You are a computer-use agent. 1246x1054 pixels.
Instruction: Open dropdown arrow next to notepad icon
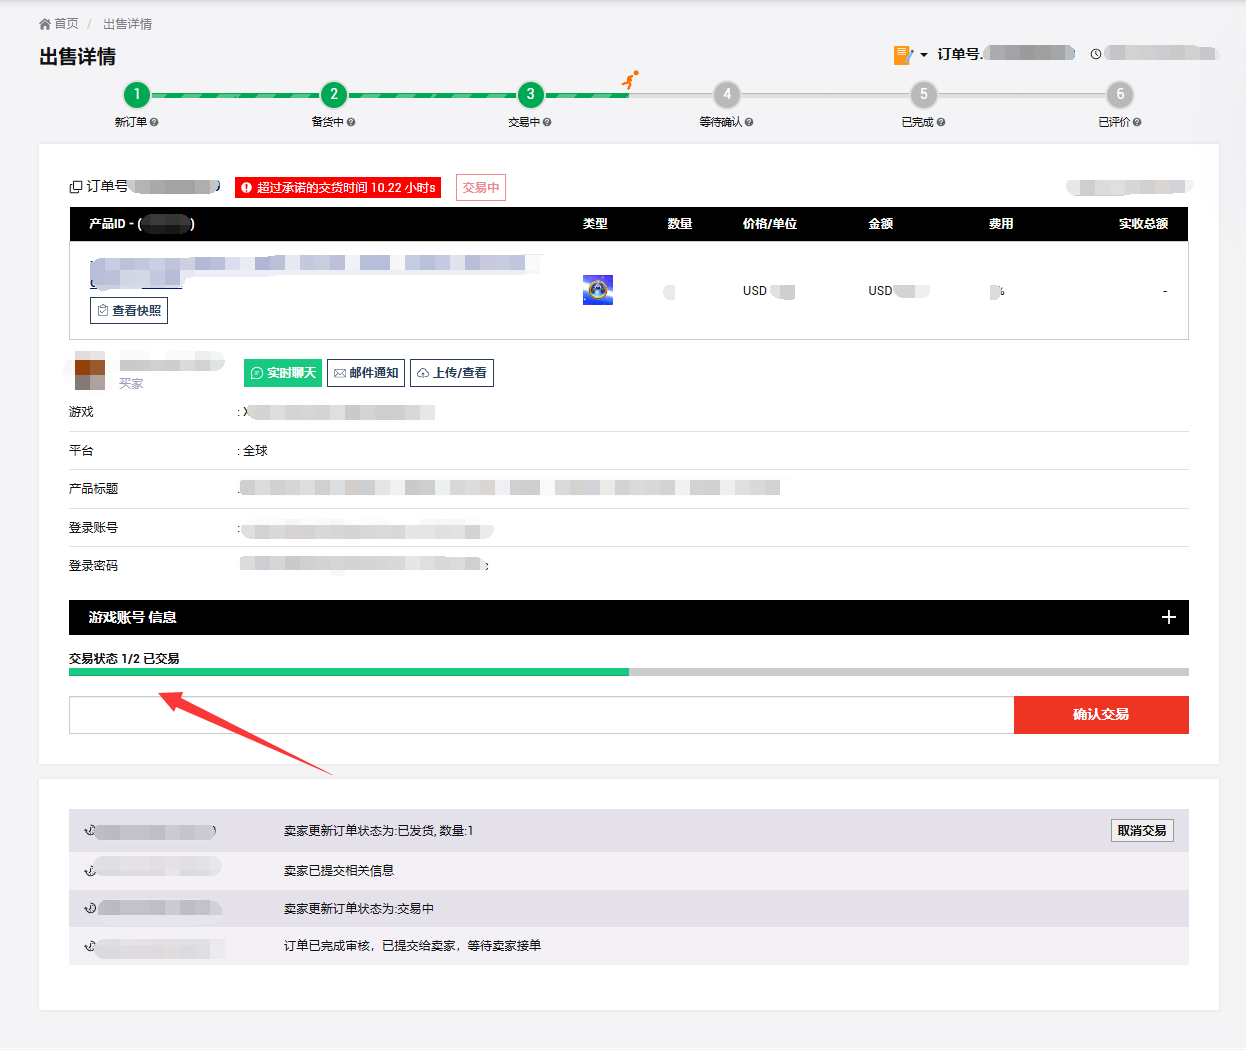(x=924, y=55)
